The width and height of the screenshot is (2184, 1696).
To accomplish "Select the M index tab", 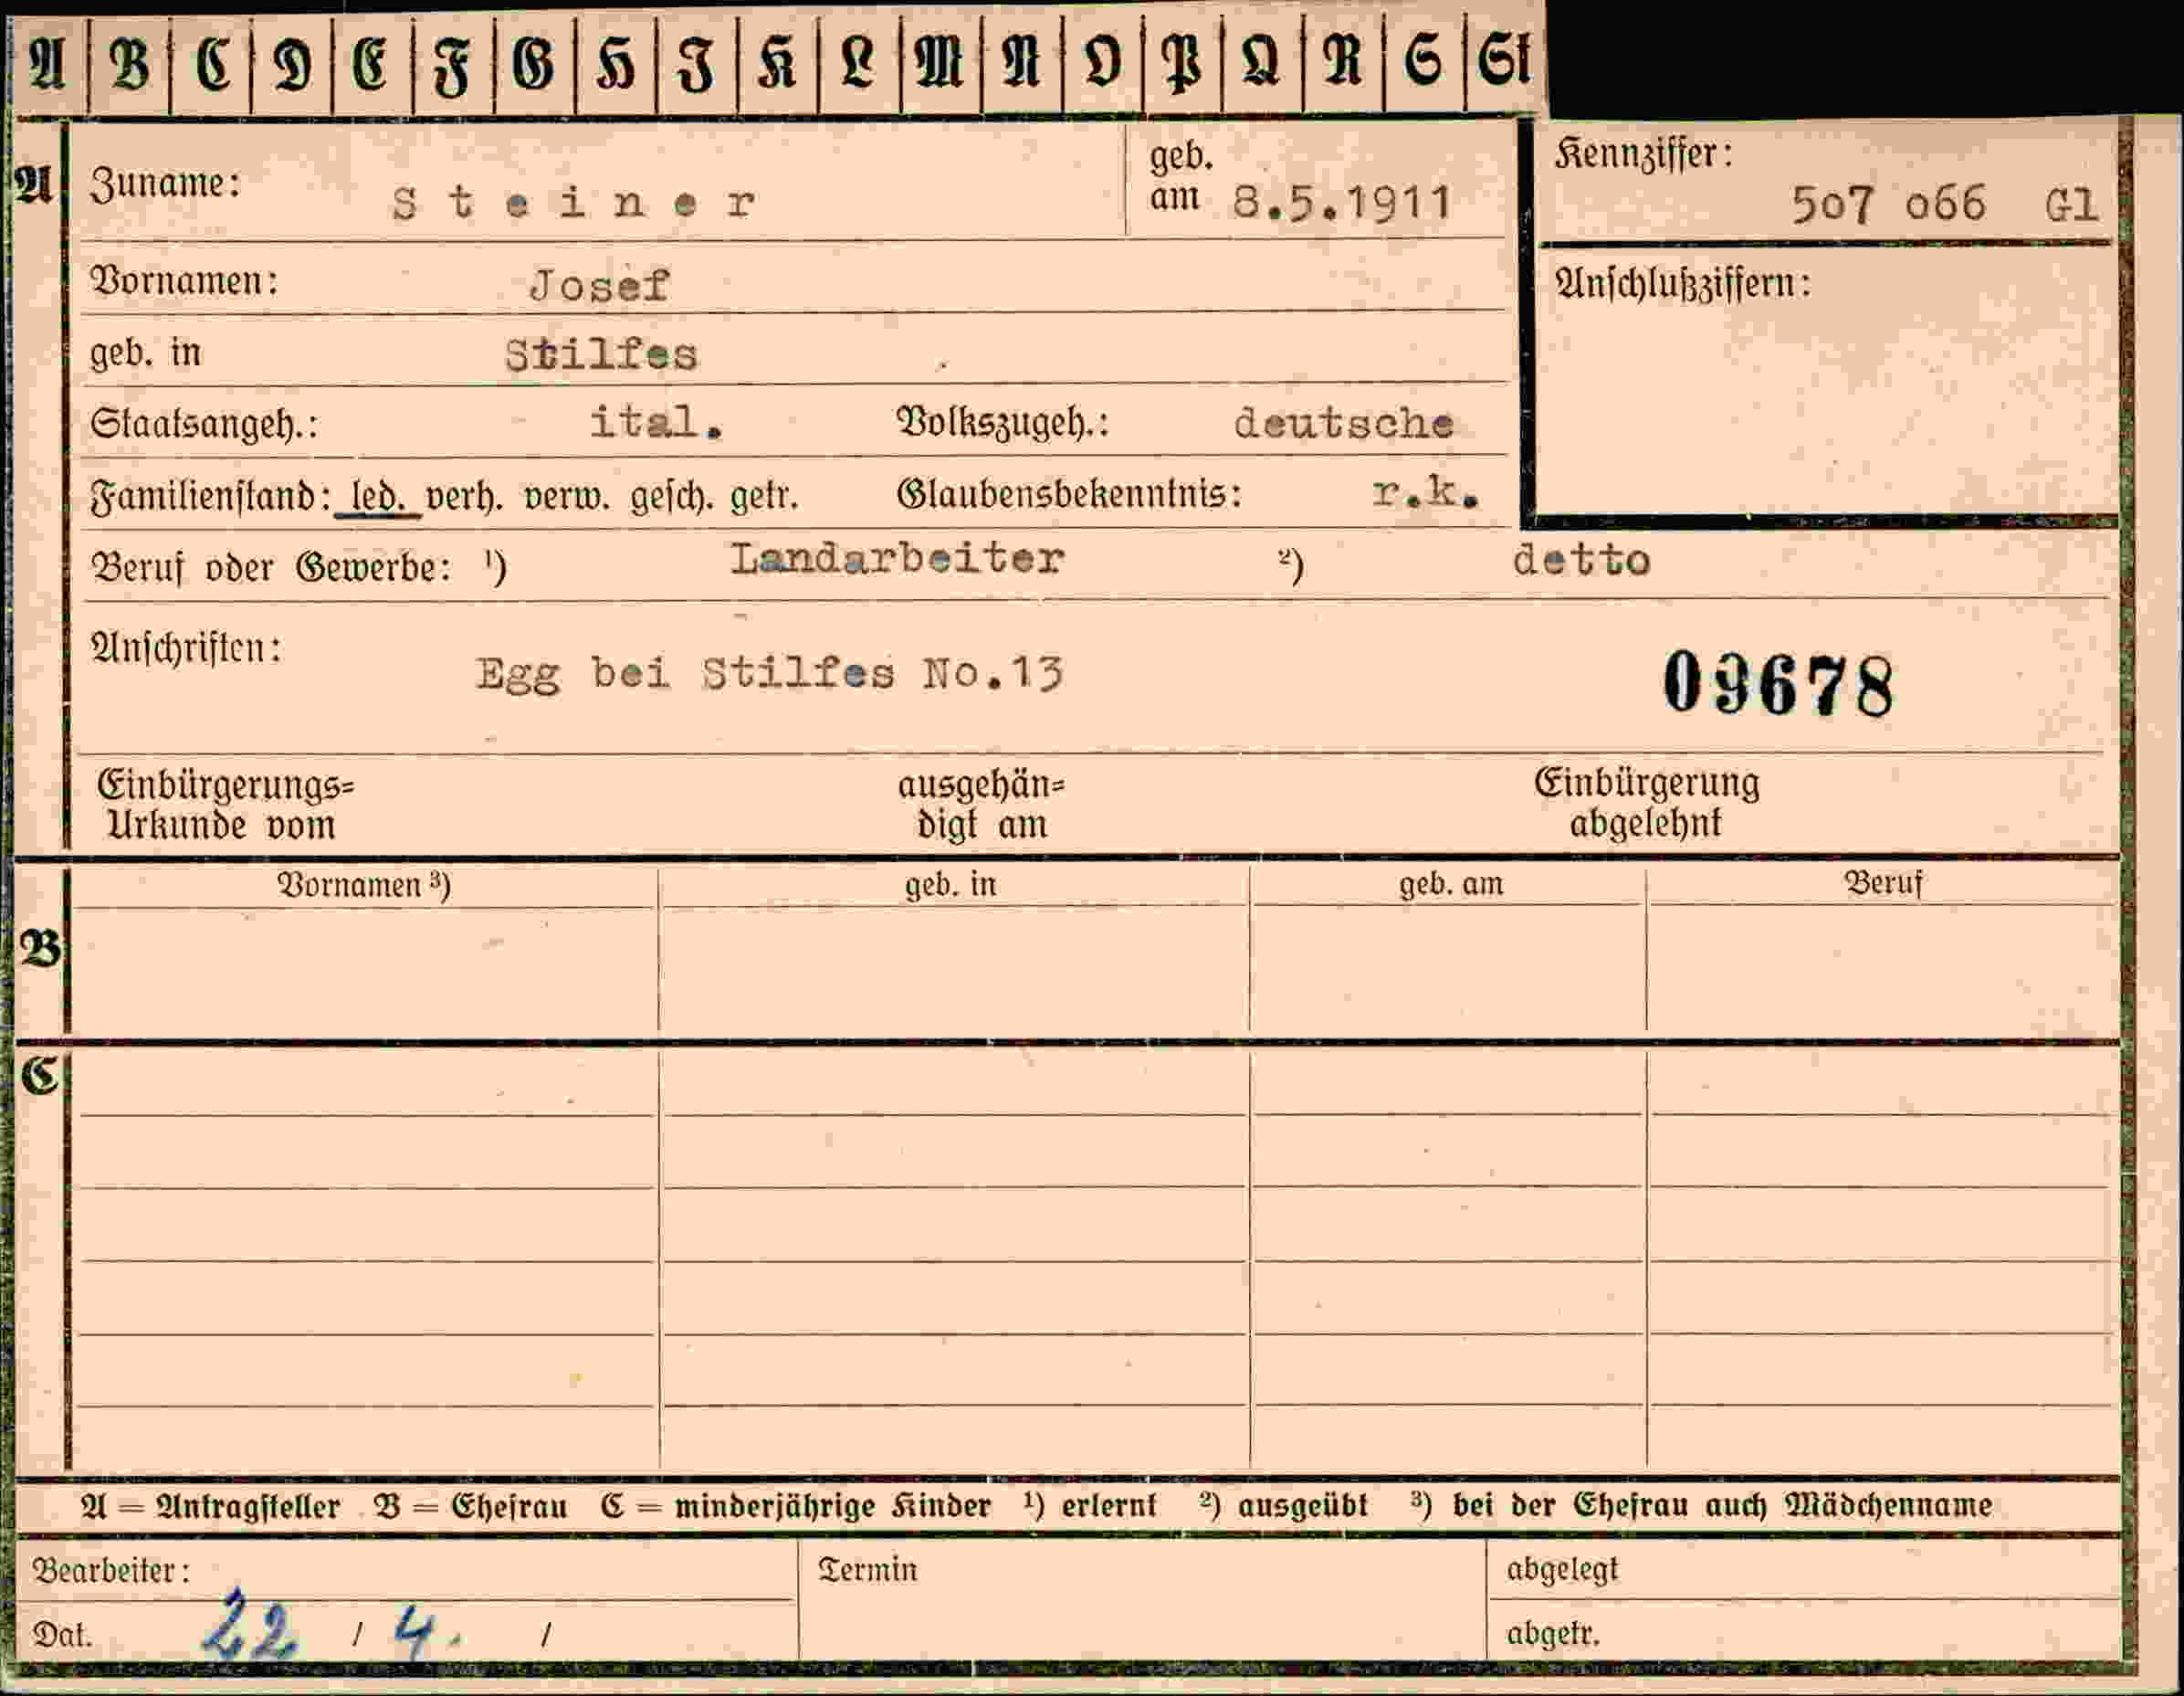I will [x=940, y=64].
